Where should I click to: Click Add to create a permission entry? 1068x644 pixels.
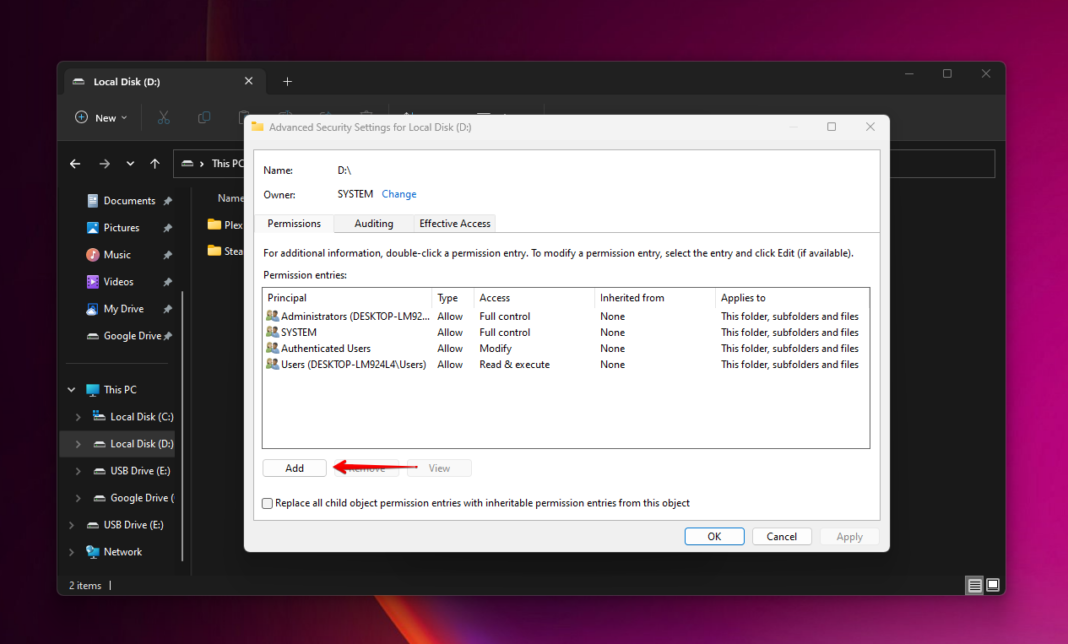[294, 467]
